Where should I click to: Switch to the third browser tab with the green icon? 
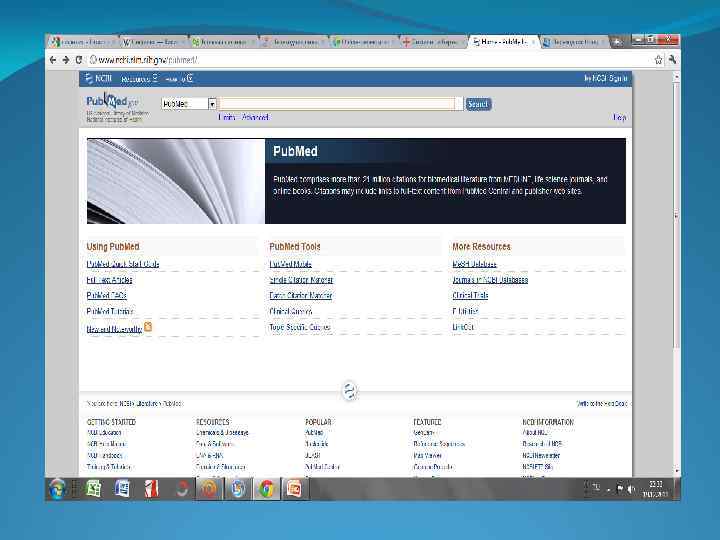pos(224,42)
